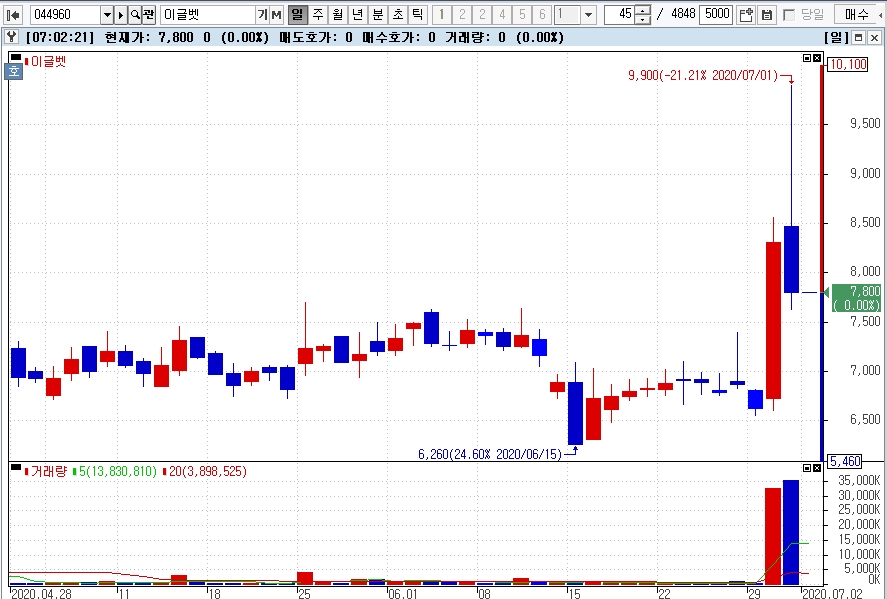Click interval preset button 4

coord(502,15)
